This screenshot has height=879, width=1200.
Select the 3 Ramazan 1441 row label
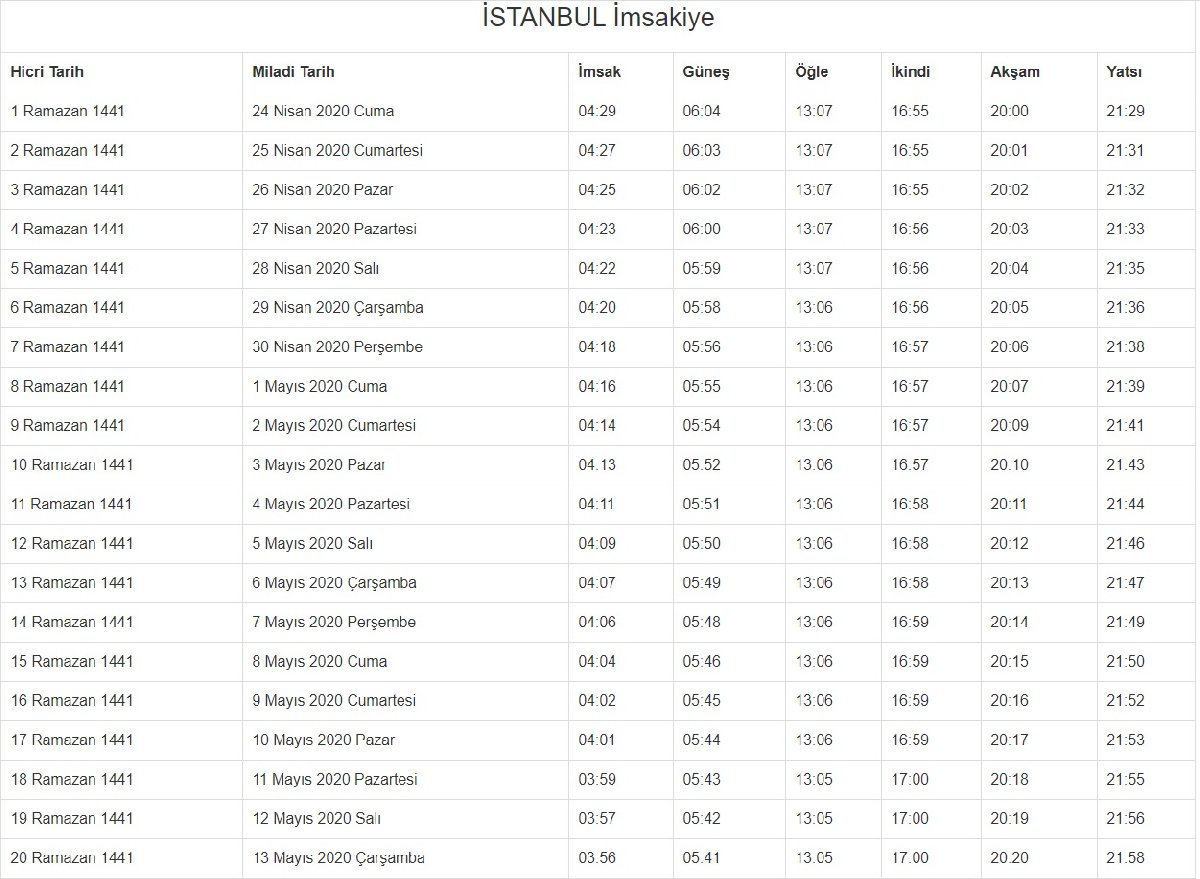click(67, 190)
